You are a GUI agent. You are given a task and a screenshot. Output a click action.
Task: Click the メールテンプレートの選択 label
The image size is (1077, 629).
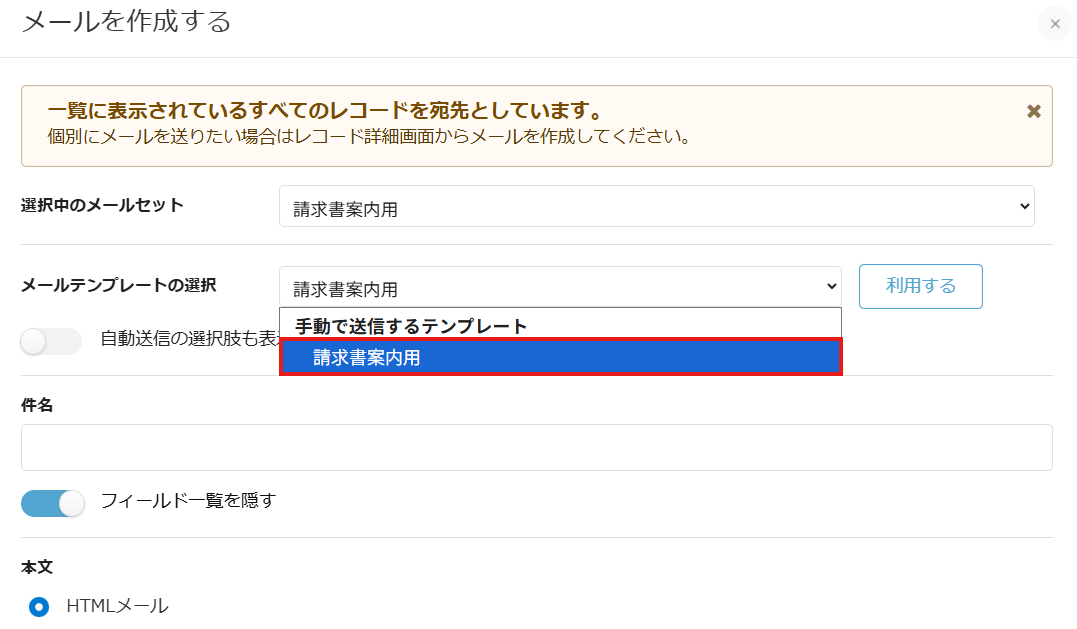118,285
